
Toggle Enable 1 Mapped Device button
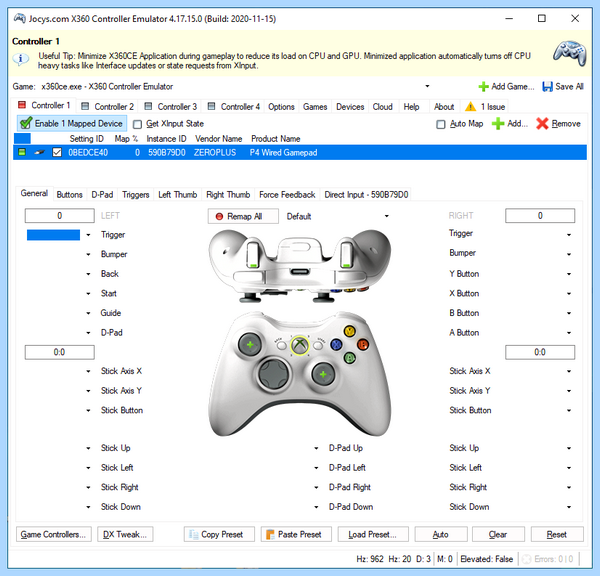(x=72, y=124)
